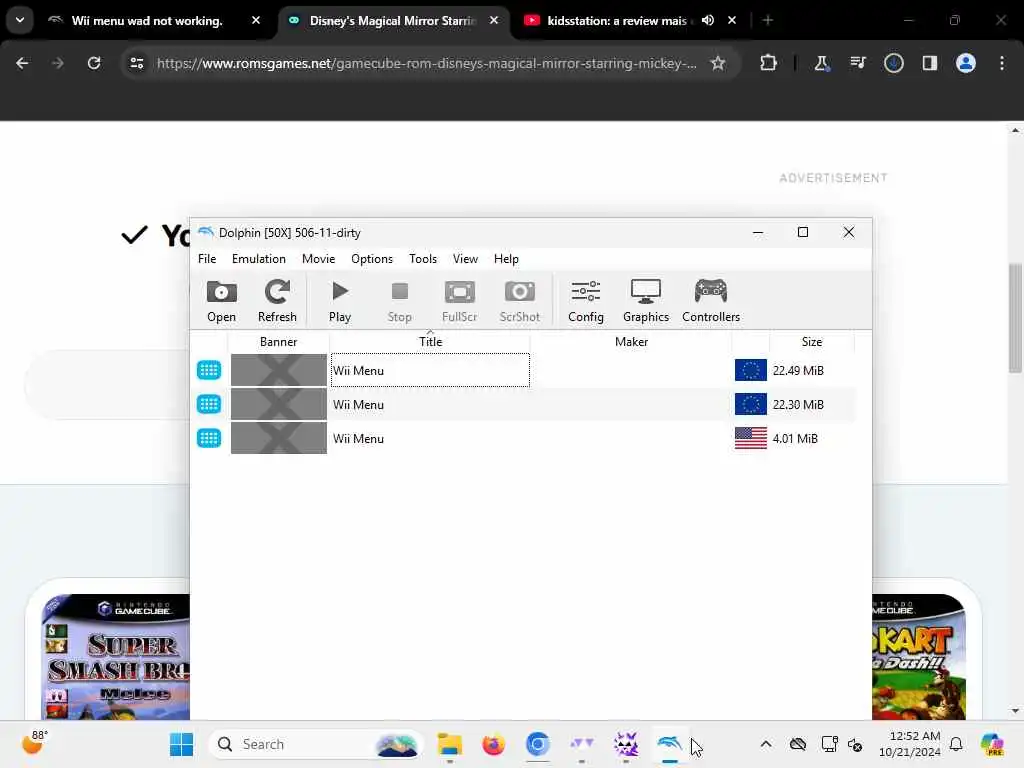Switch to the kidsstation YouTube tab
The width and height of the screenshot is (1024, 768).
[616, 21]
